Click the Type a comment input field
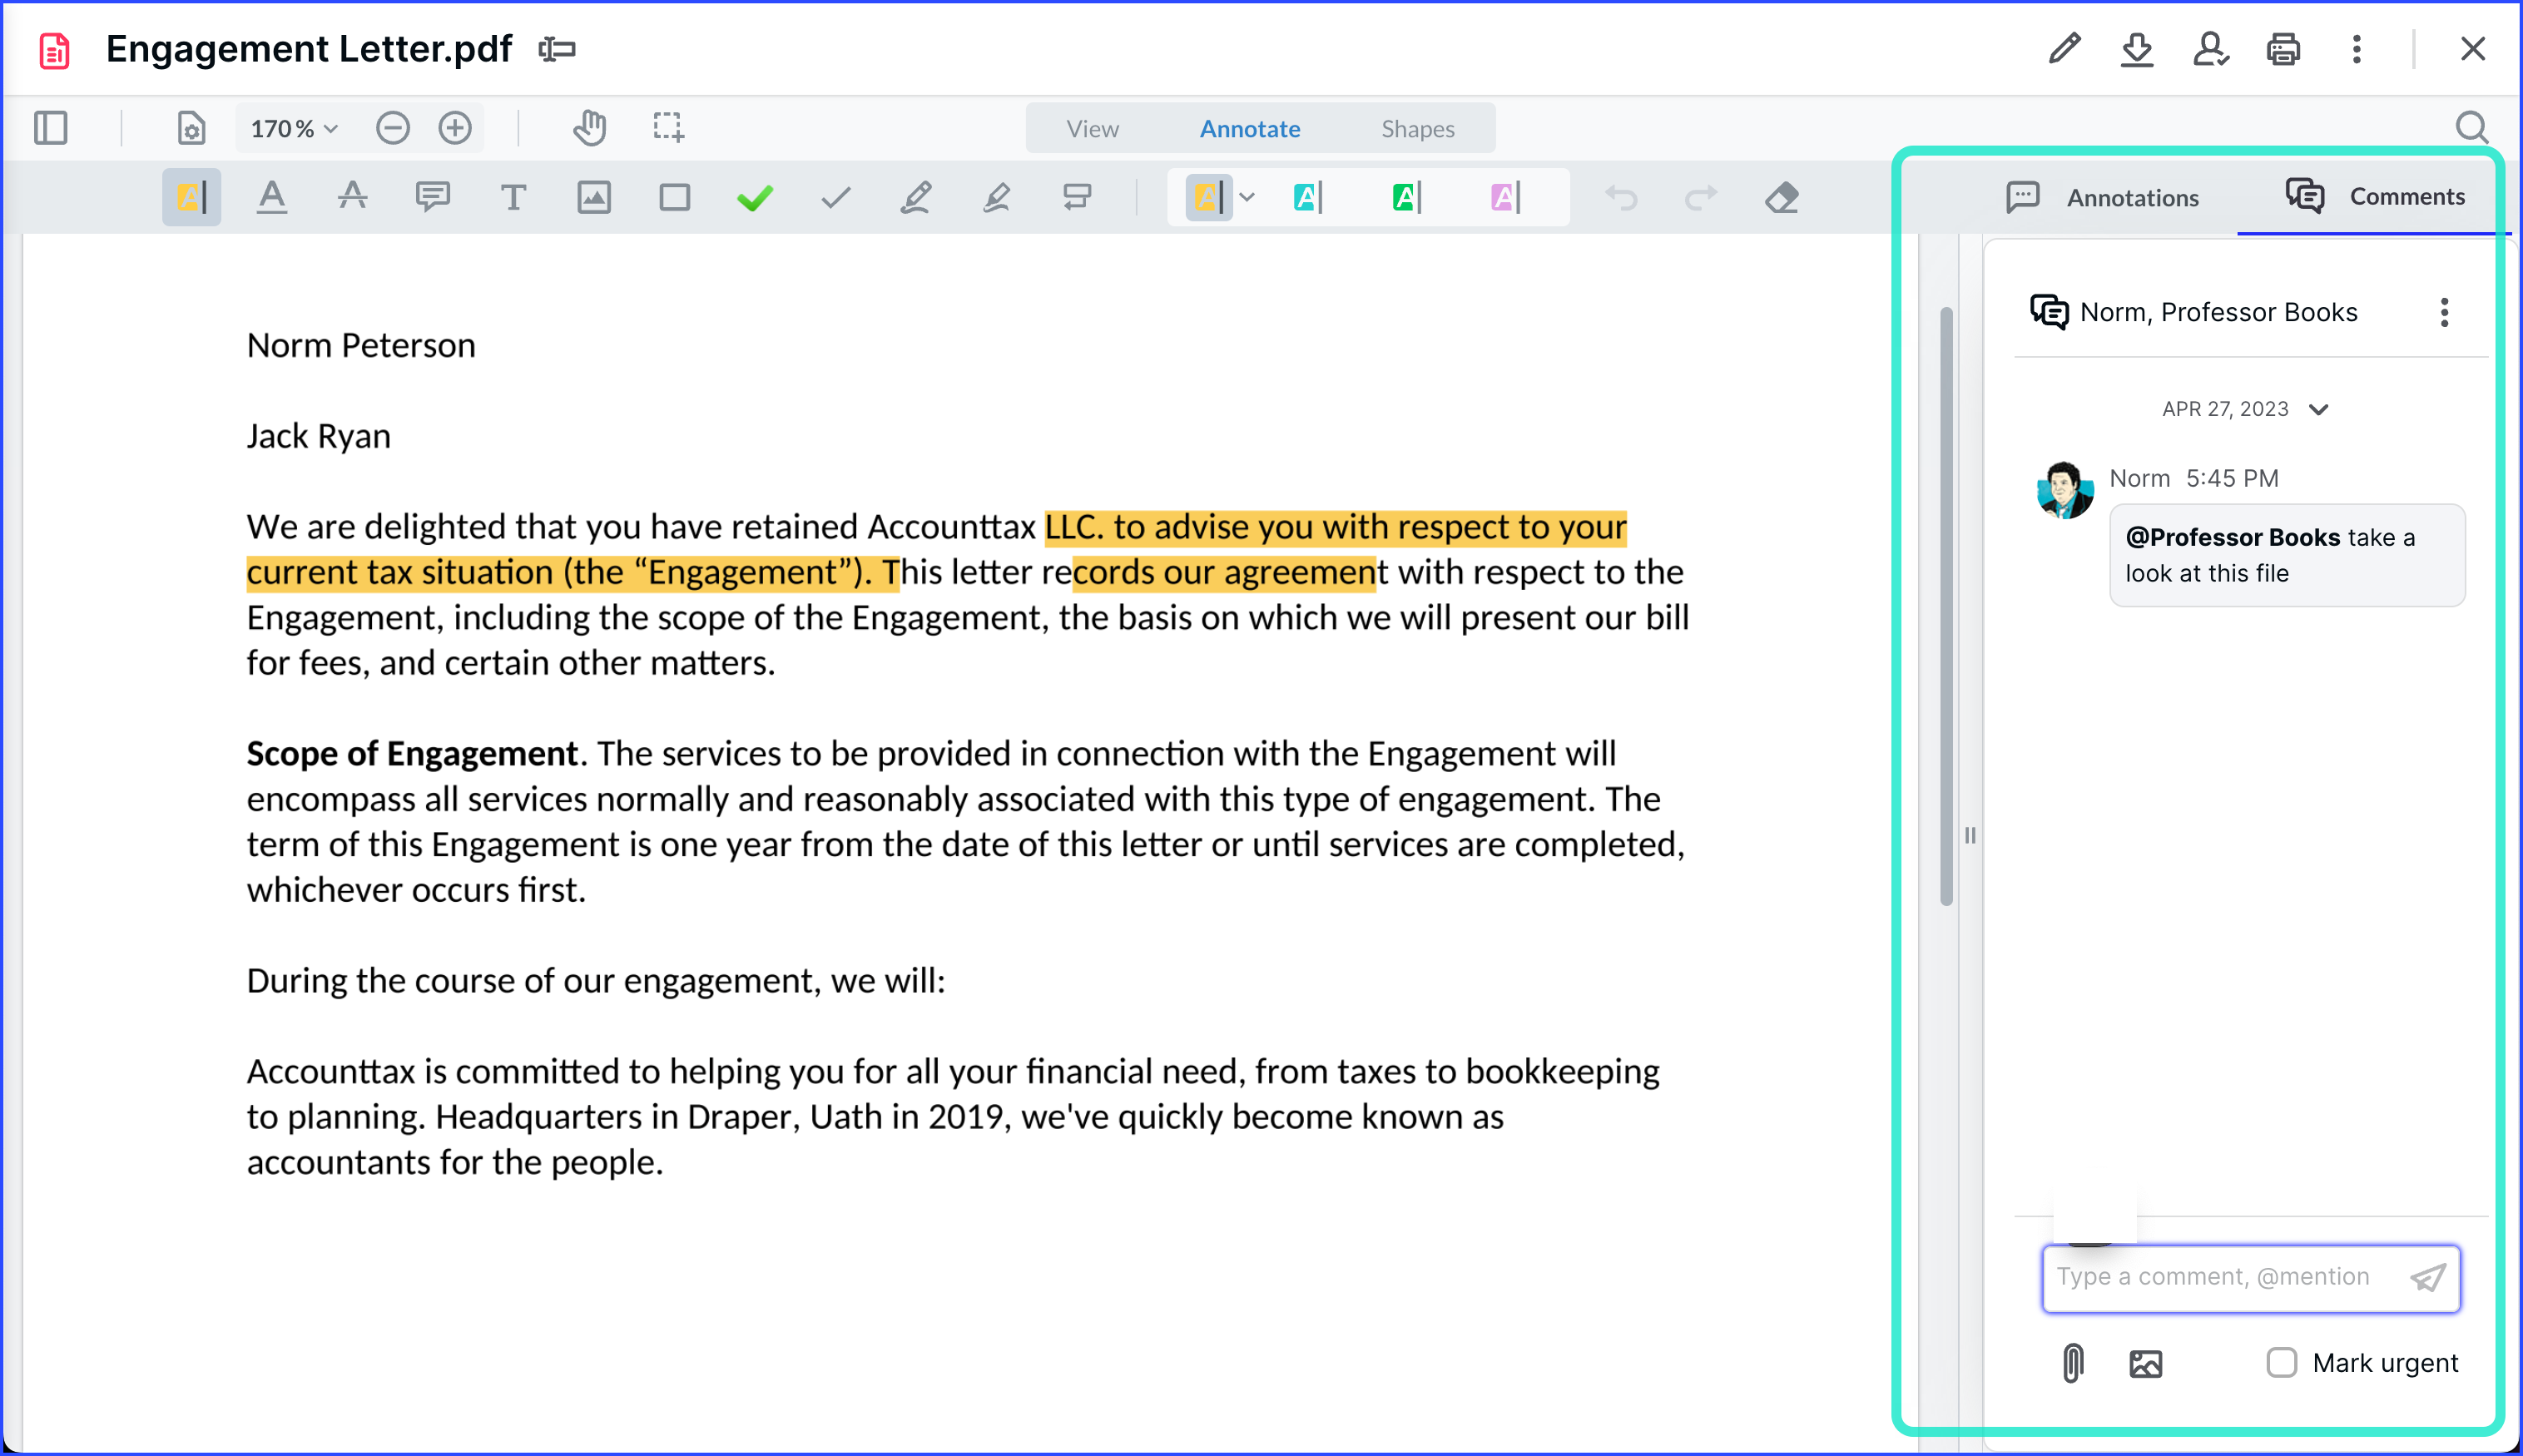The image size is (2523, 1456). 2212,1277
